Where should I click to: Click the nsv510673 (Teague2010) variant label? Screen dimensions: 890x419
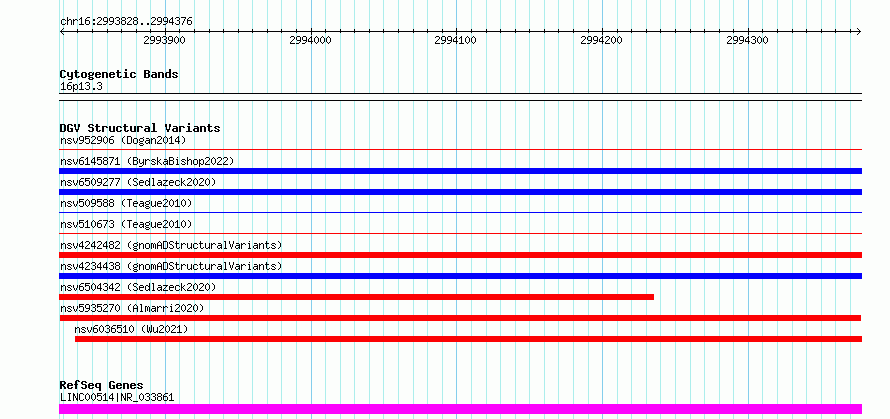coord(126,224)
